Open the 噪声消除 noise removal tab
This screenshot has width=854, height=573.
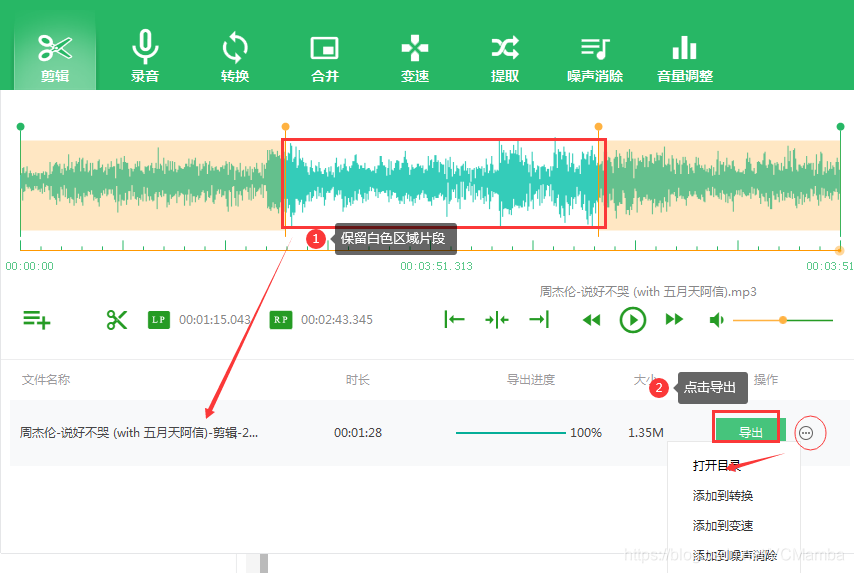595,58
